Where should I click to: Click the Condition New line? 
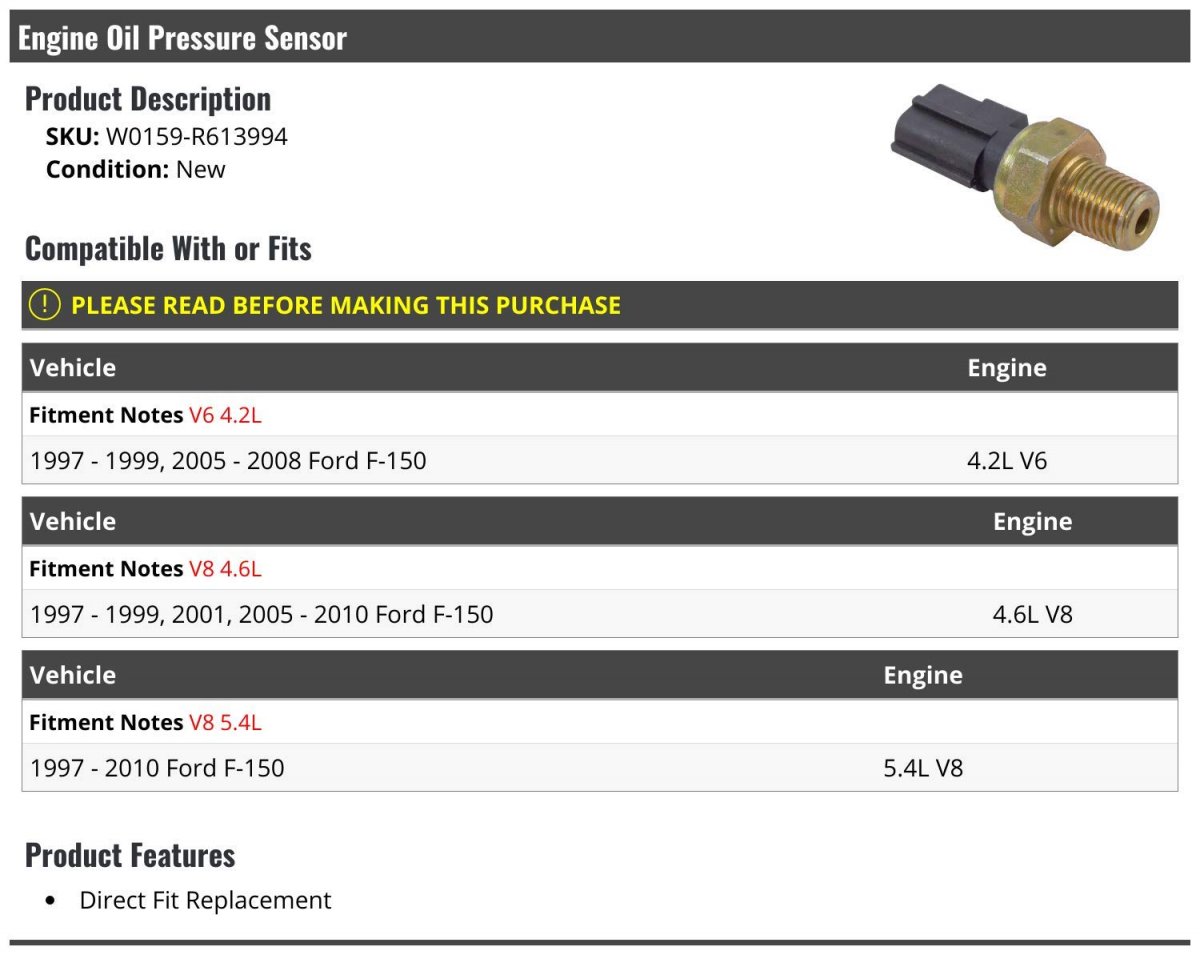[x=136, y=169]
